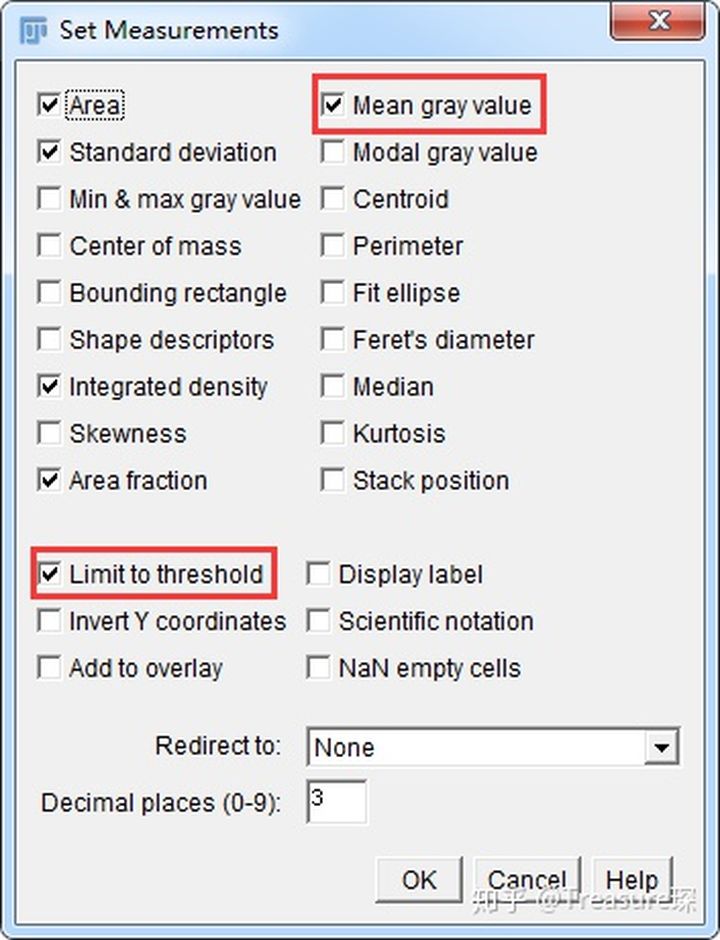Viewport: 720px width, 940px height.
Task: Check Shape descriptors box
Action: (49, 339)
